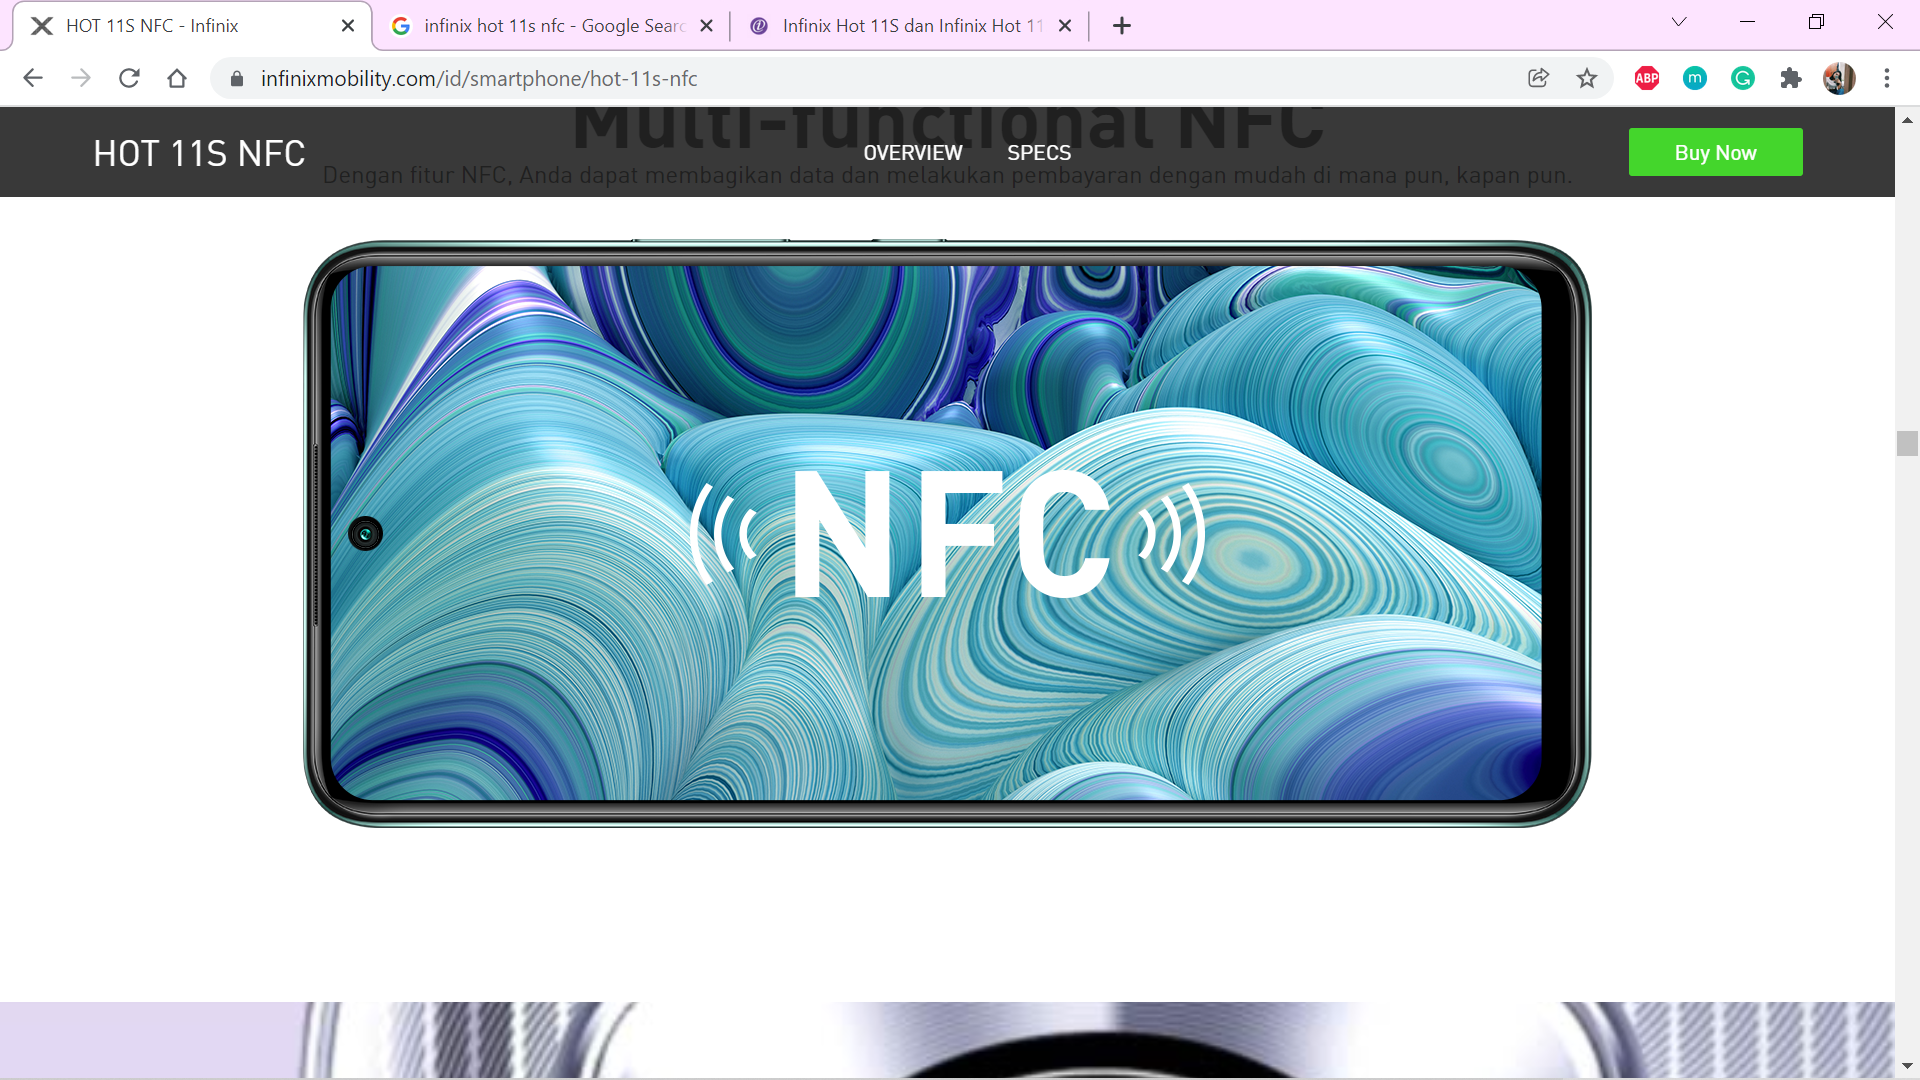
Task: Restore down the Chrome window
Action: point(1816,22)
